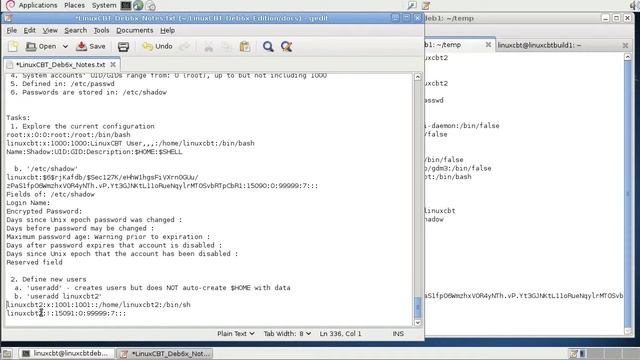This screenshot has width=640, height=360.
Task: Click the Cut scissors icon
Action: pos(209,47)
